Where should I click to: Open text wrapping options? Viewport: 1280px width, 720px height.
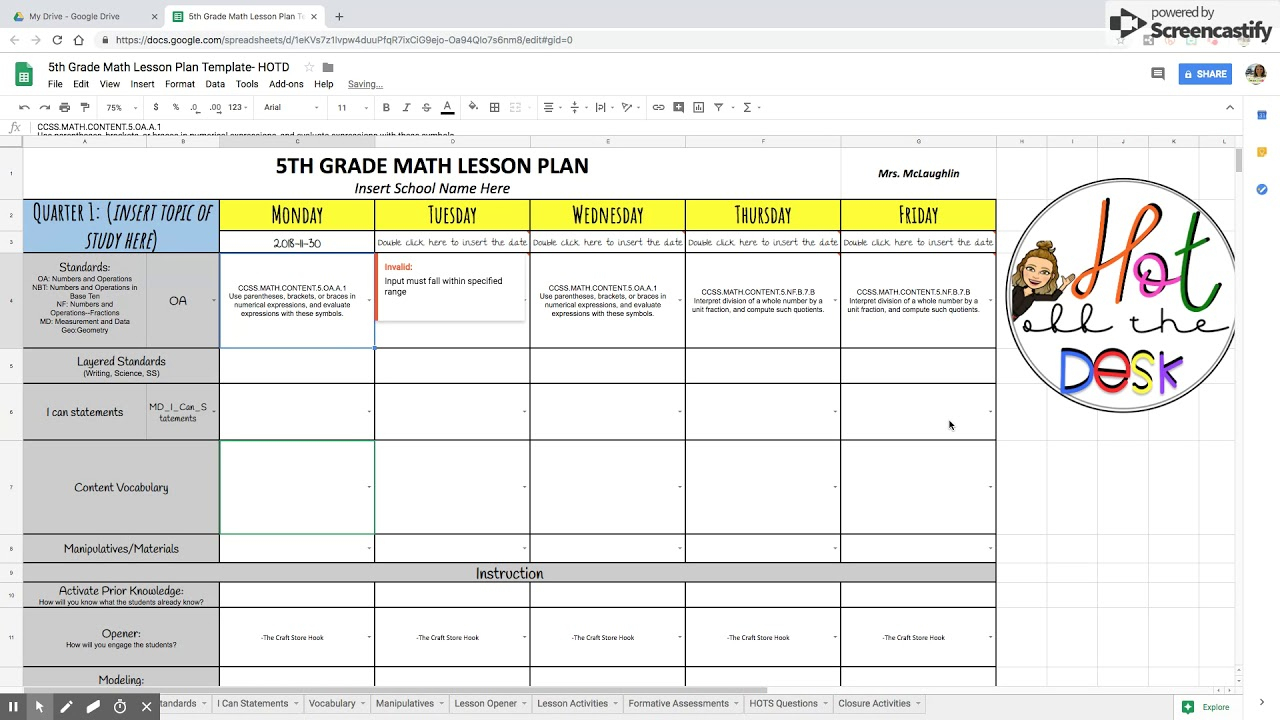pos(603,107)
